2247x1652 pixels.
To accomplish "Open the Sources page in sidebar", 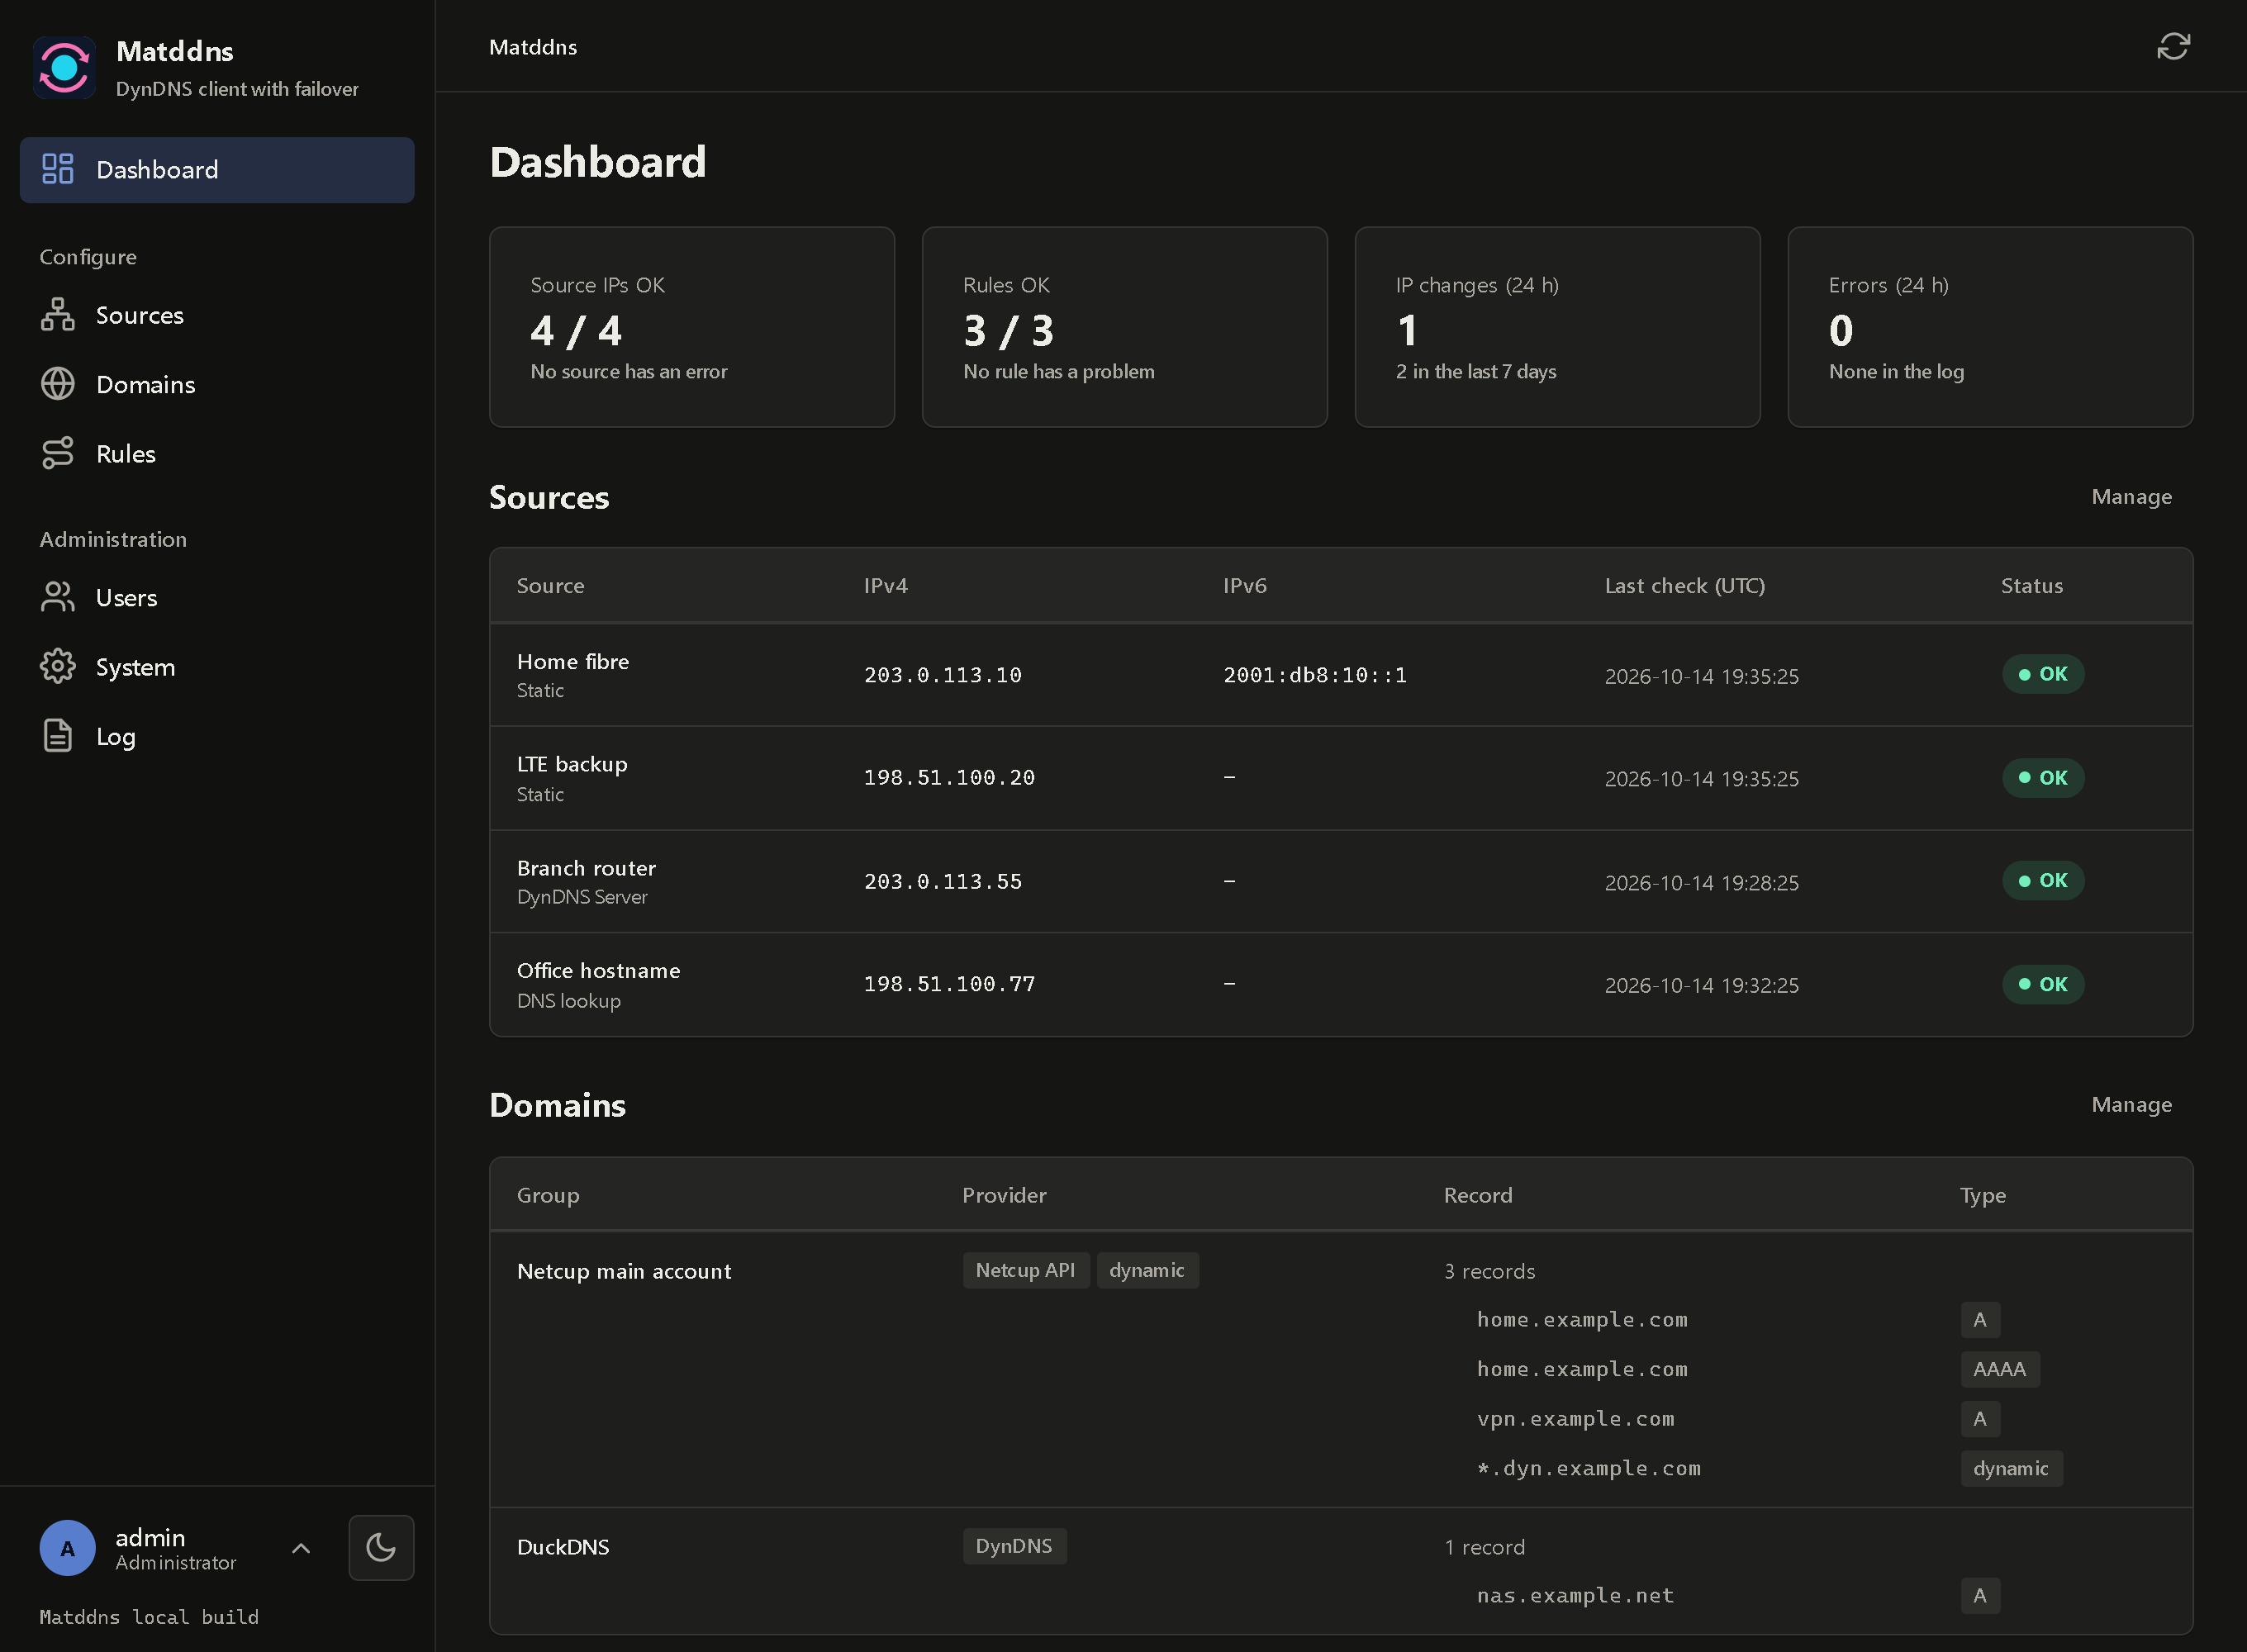I will click(x=217, y=315).
